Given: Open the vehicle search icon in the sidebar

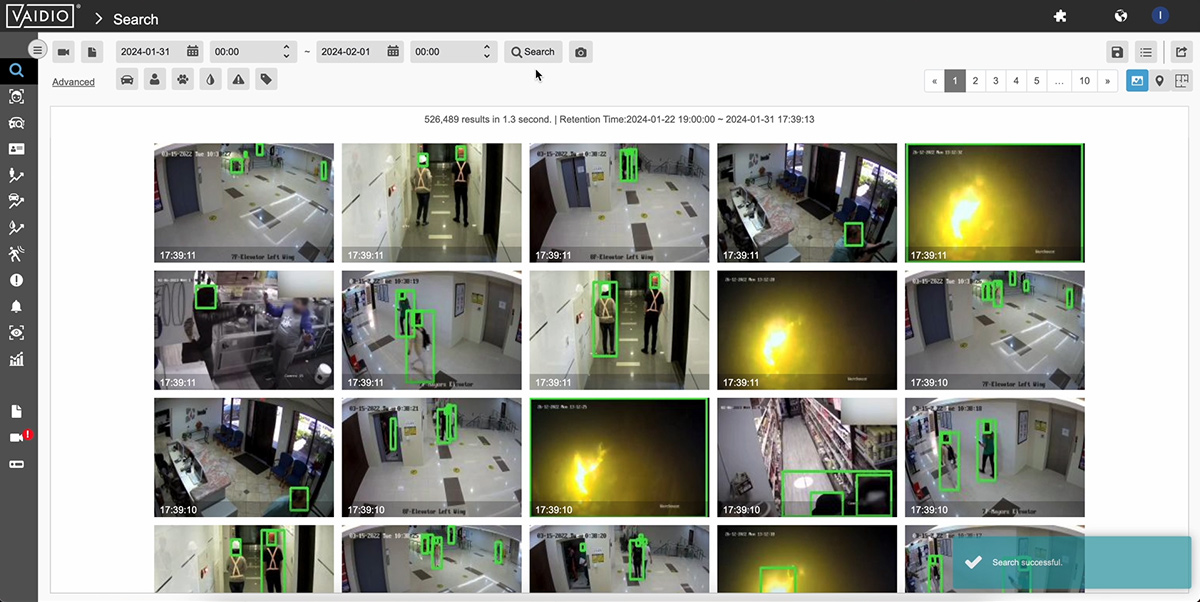Looking at the screenshot, I should click(x=16, y=122).
